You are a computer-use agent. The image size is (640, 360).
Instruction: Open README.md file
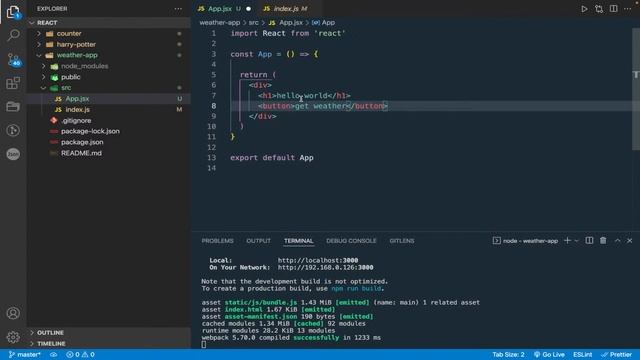pos(109,153)
